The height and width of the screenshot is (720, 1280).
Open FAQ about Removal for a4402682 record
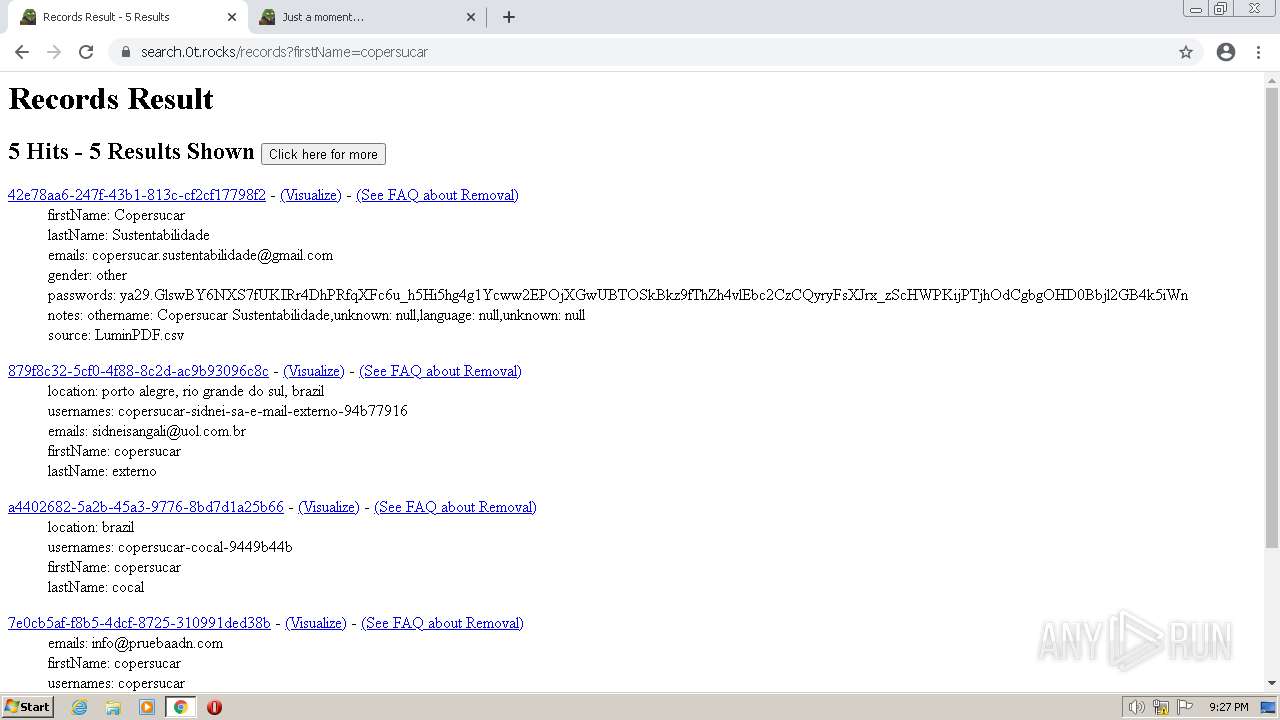[x=455, y=507]
